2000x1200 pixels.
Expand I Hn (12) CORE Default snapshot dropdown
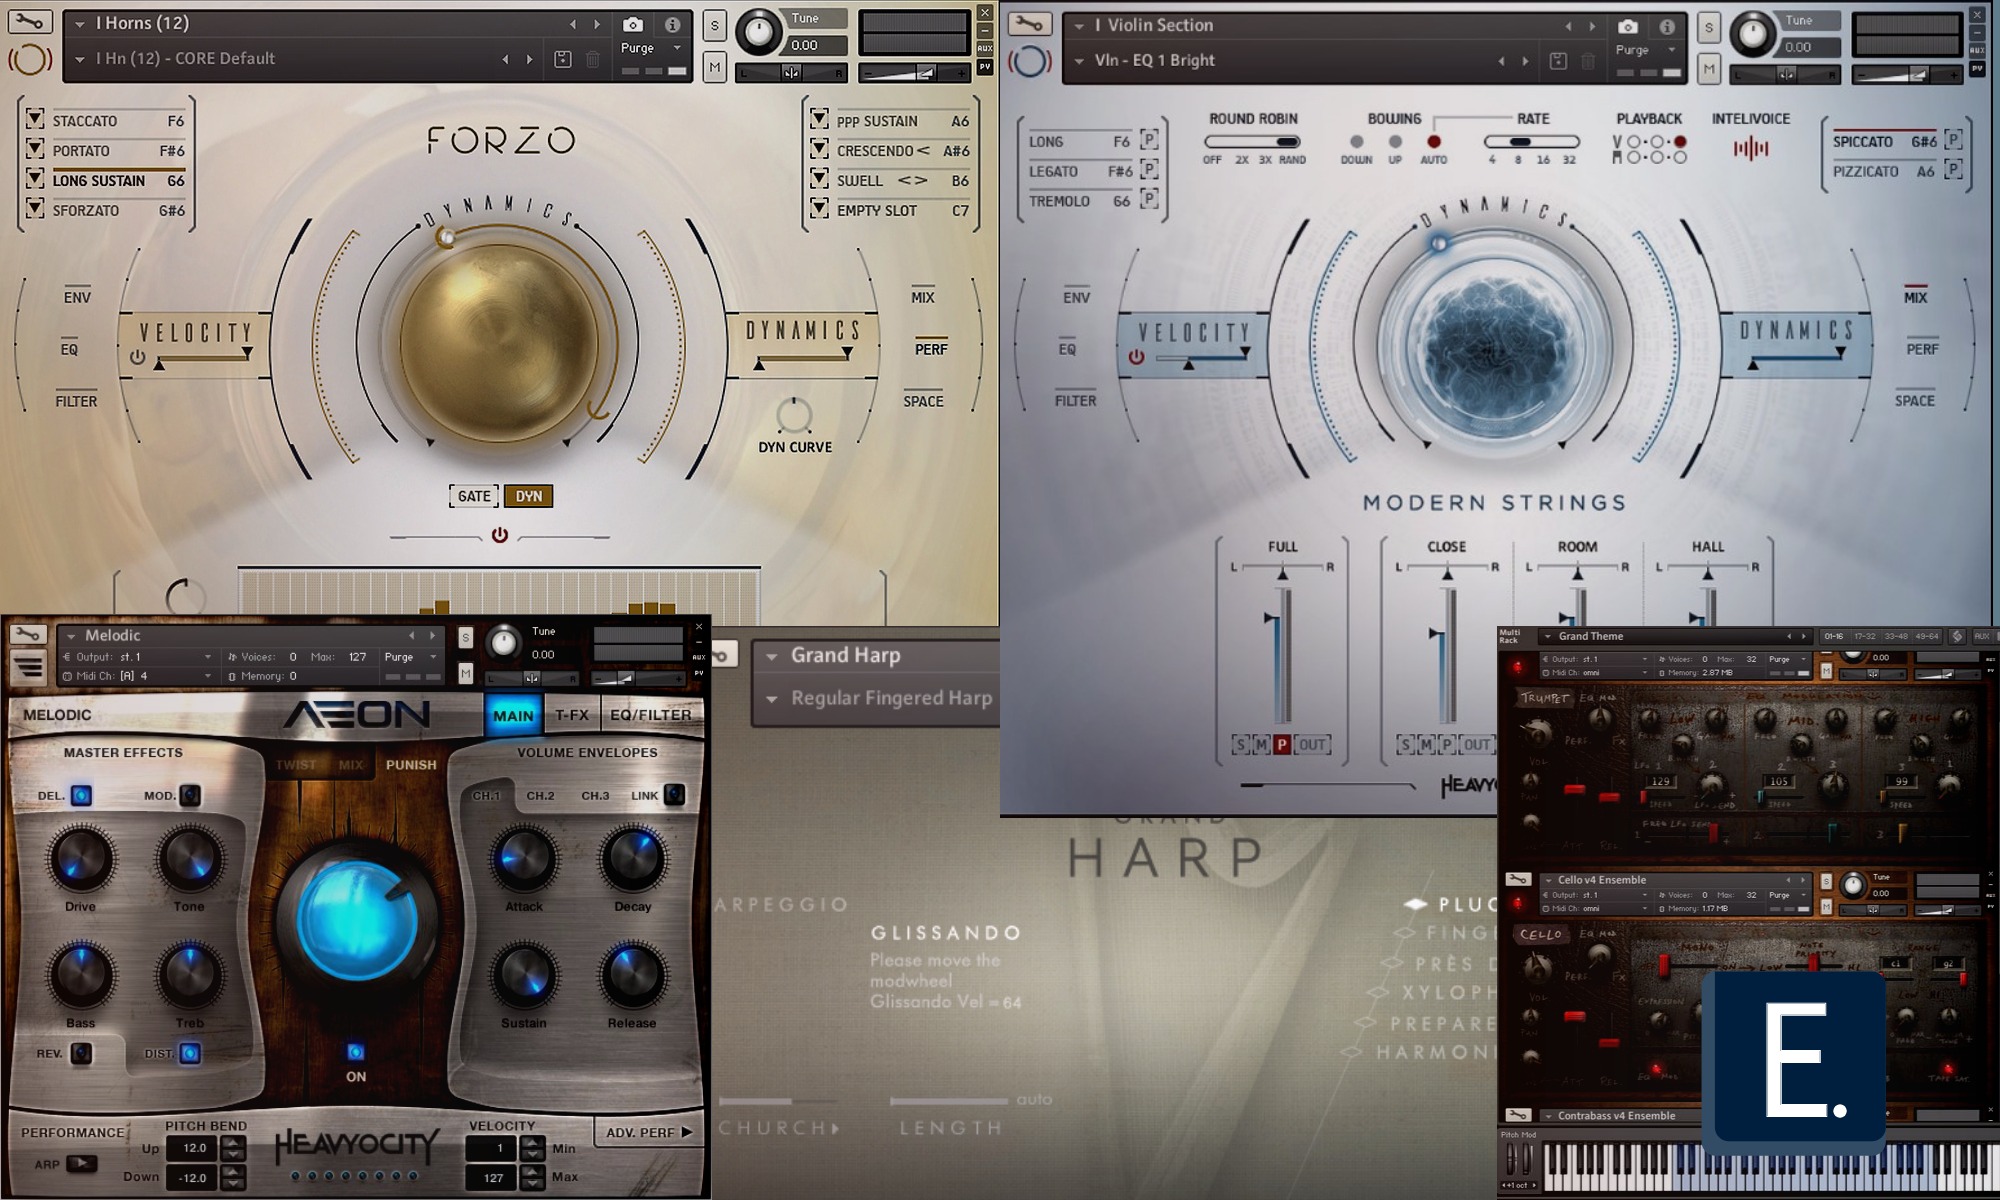pos(80,59)
